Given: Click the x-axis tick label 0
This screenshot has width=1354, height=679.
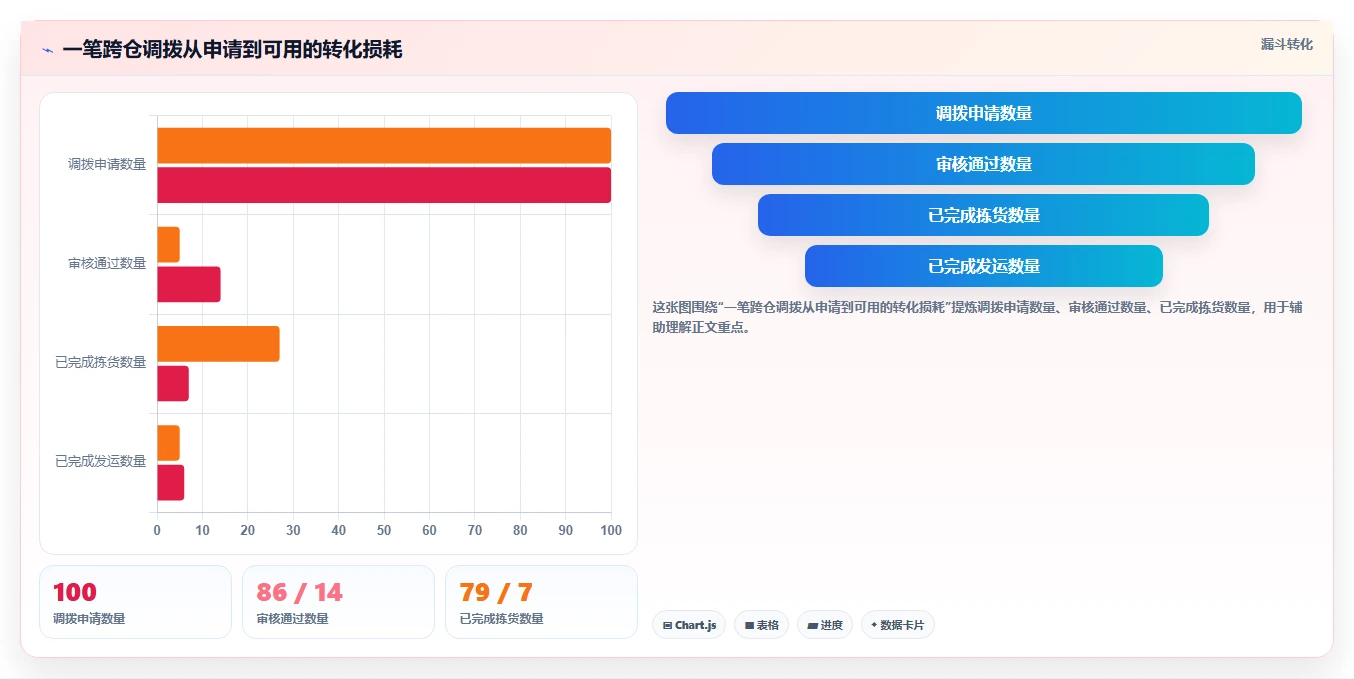Looking at the screenshot, I should (157, 530).
